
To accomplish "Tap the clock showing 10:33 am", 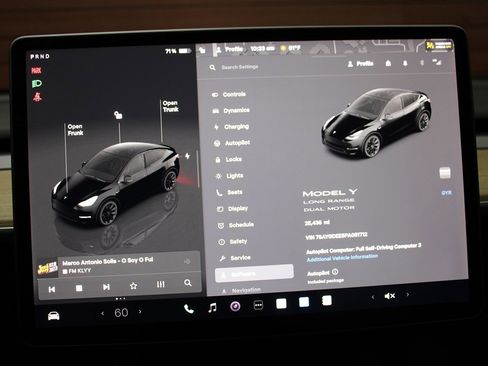I will click(262, 49).
